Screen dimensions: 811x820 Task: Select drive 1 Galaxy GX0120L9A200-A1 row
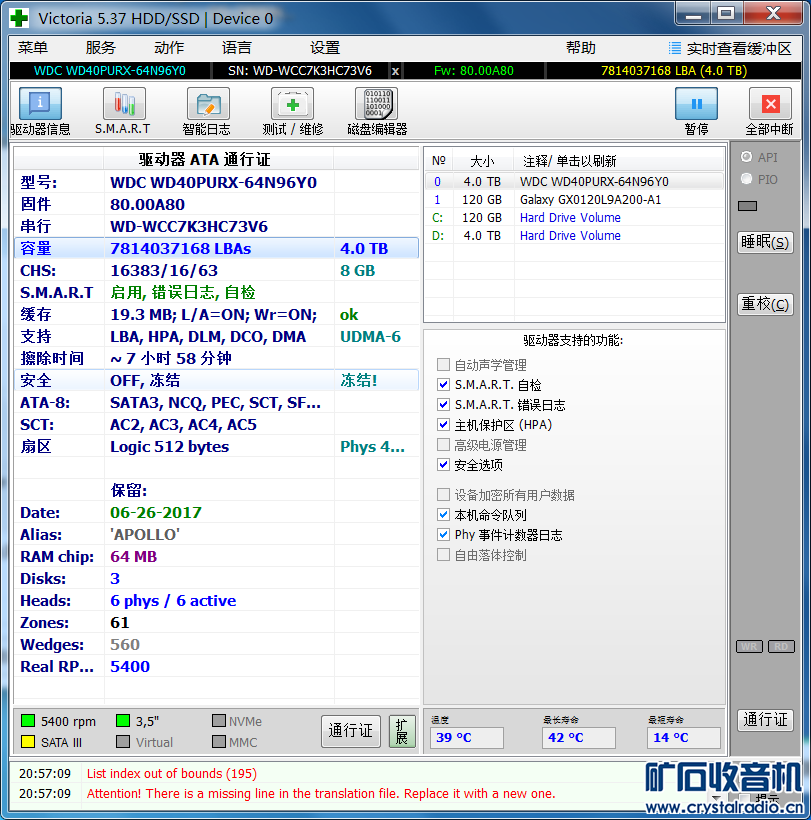pos(574,200)
